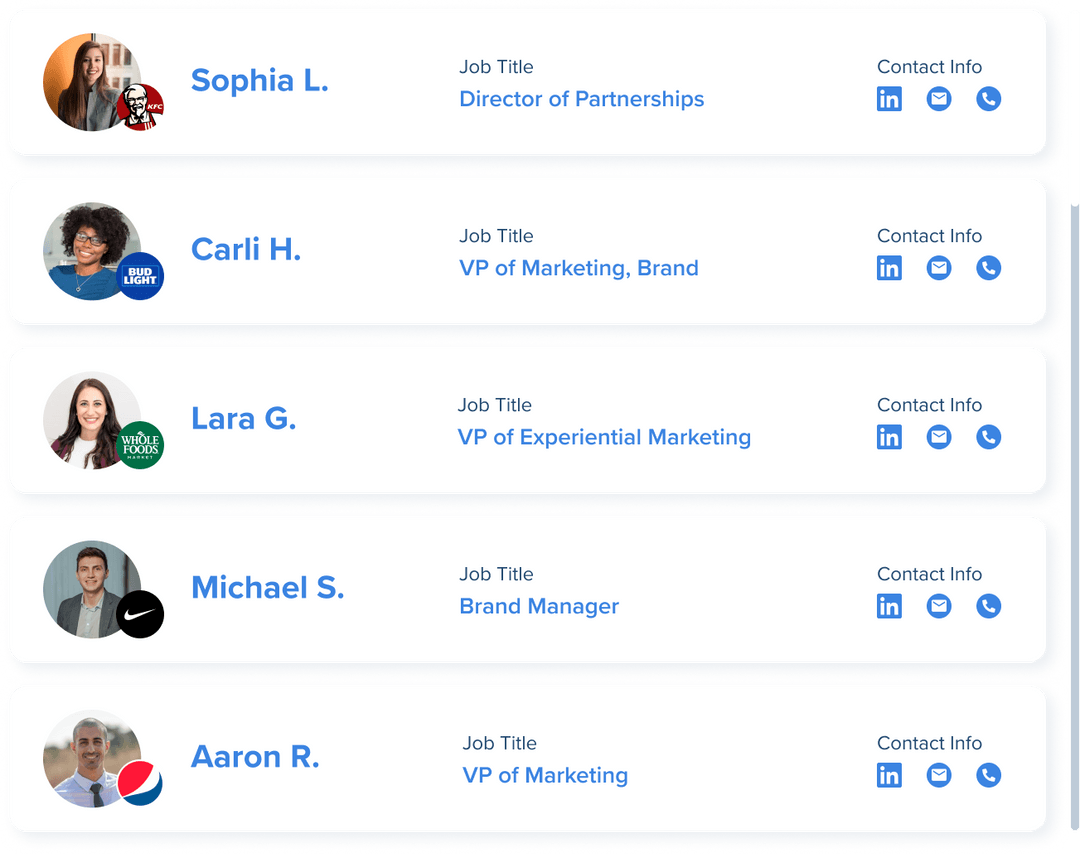Click the Director of Partnerships job title
Image resolution: width=1080 pixels, height=854 pixels.
coord(582,99)
